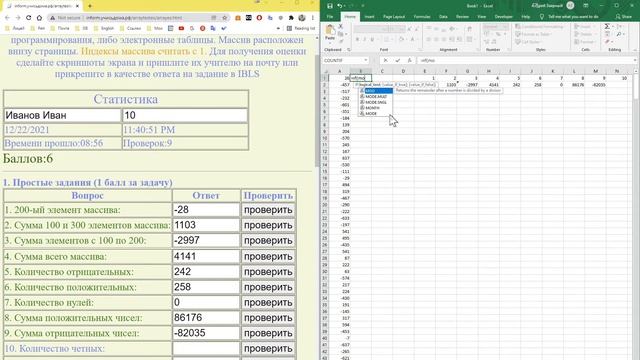This screenshot has width=640, height=360.
Task: Toggle Italic formatting in Excel
Action: pos(365,39)
